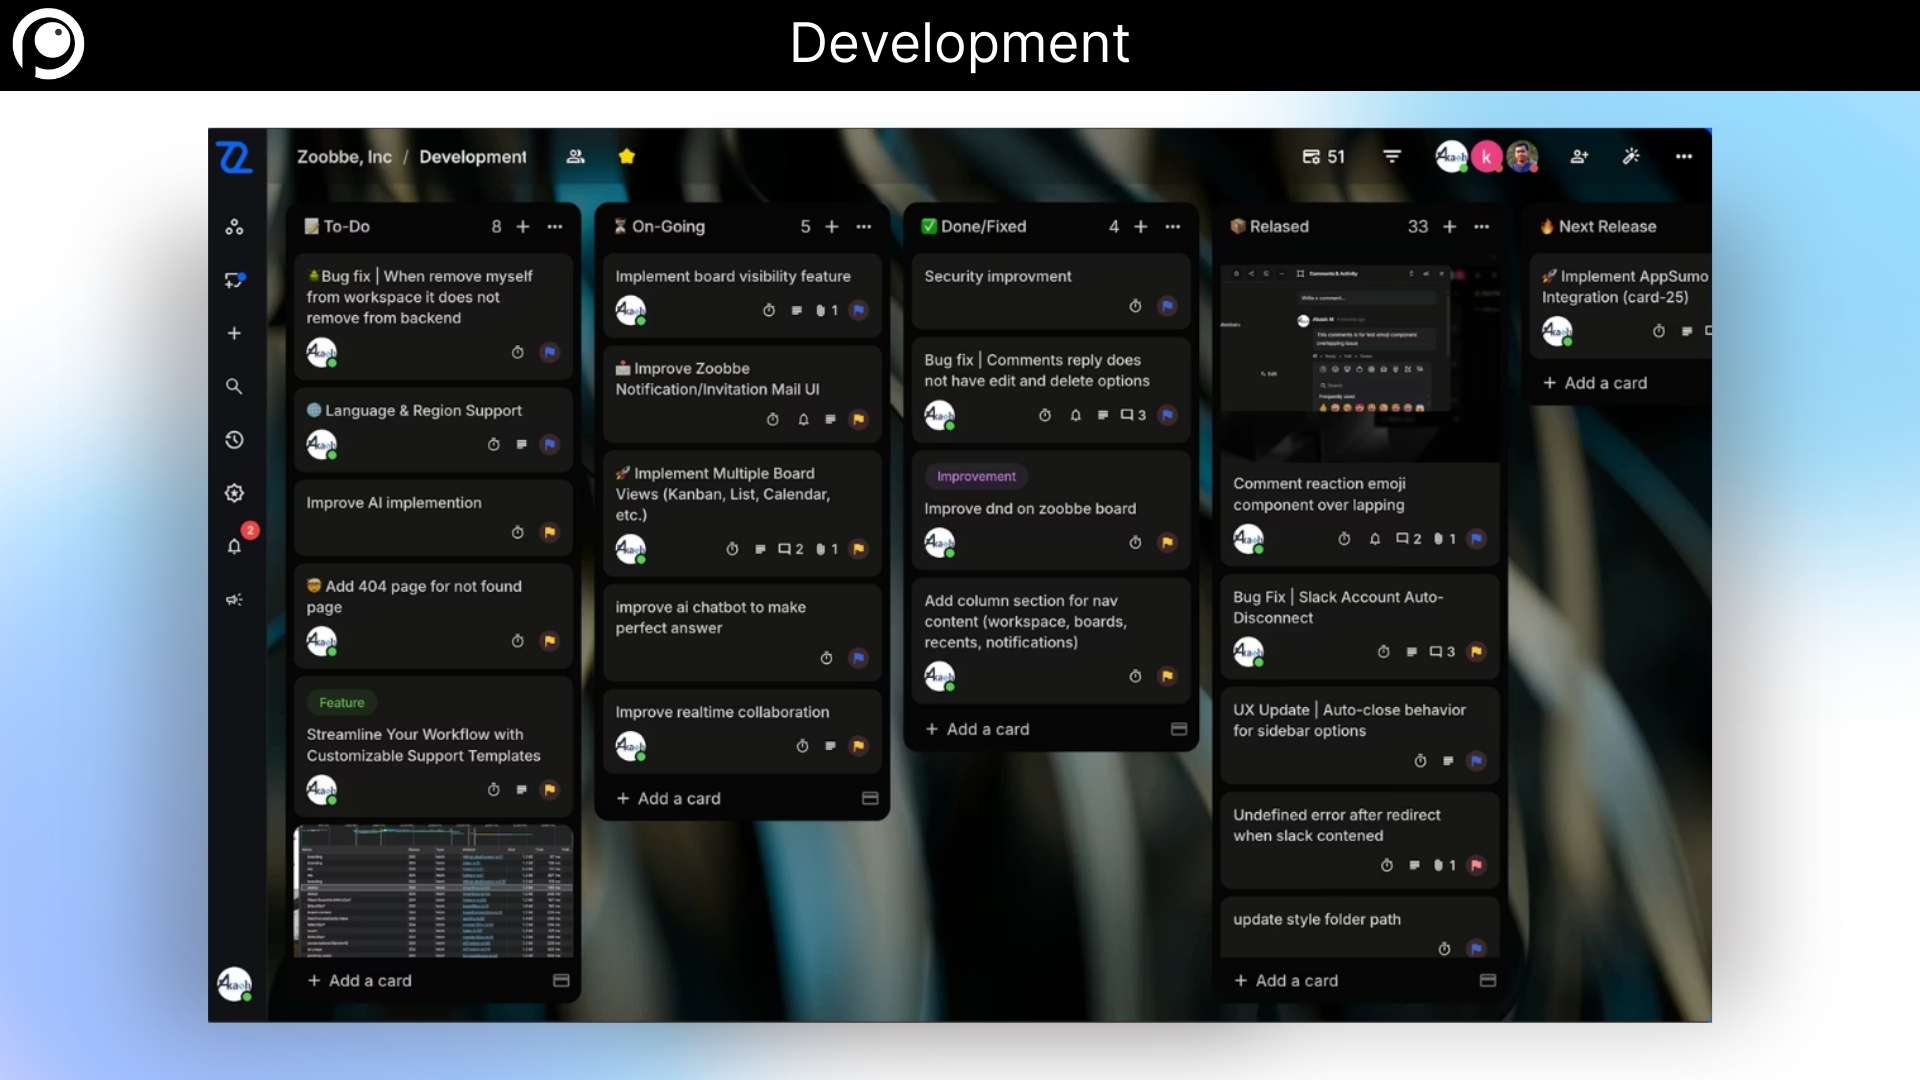Click the announcements icon at sidebar bottom
Image resolution: width=1920 pixels, height=1080 pixels.
coord(234,600)
